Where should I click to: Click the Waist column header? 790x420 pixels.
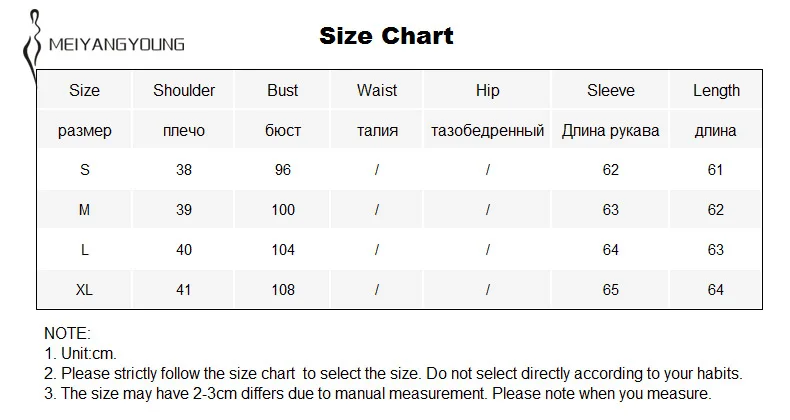[x=377, y=90]
